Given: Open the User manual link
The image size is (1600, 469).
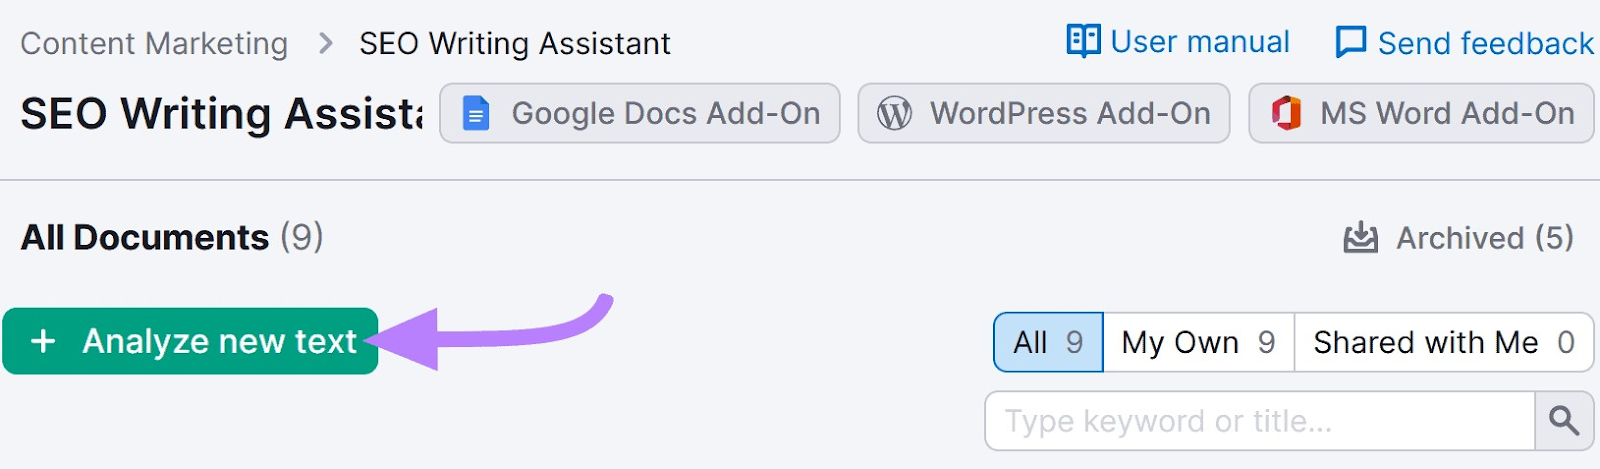Looking at the screenshot, I should 1199,42.
